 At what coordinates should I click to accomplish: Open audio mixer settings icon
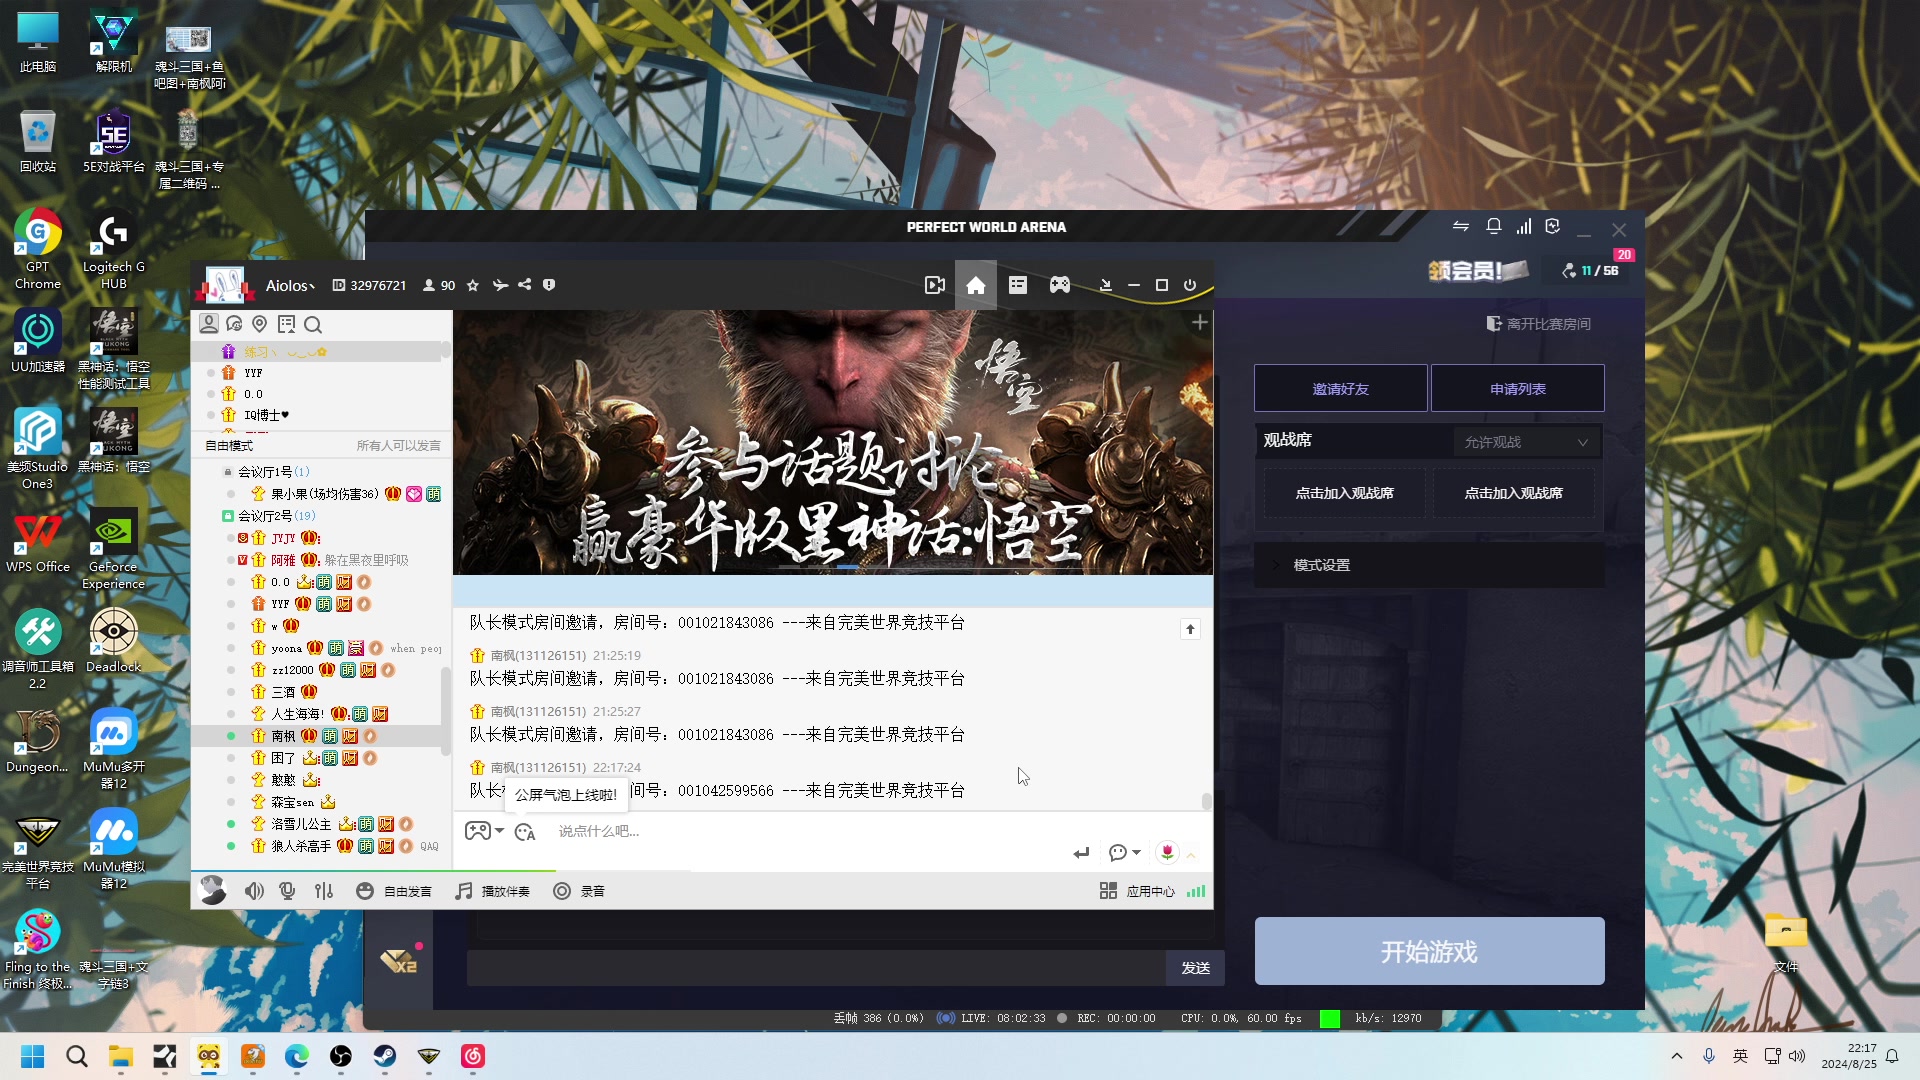324,891
